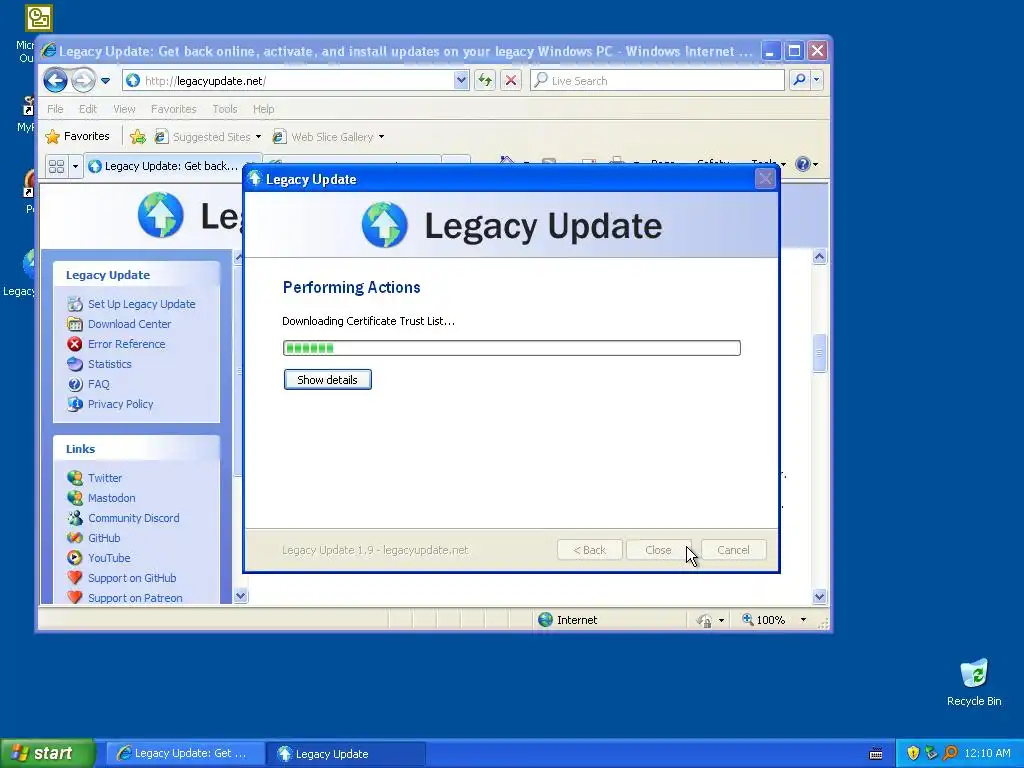Click the Show details button
The height and width of the screenshot is (768, 1024).
tap(327, 379)
